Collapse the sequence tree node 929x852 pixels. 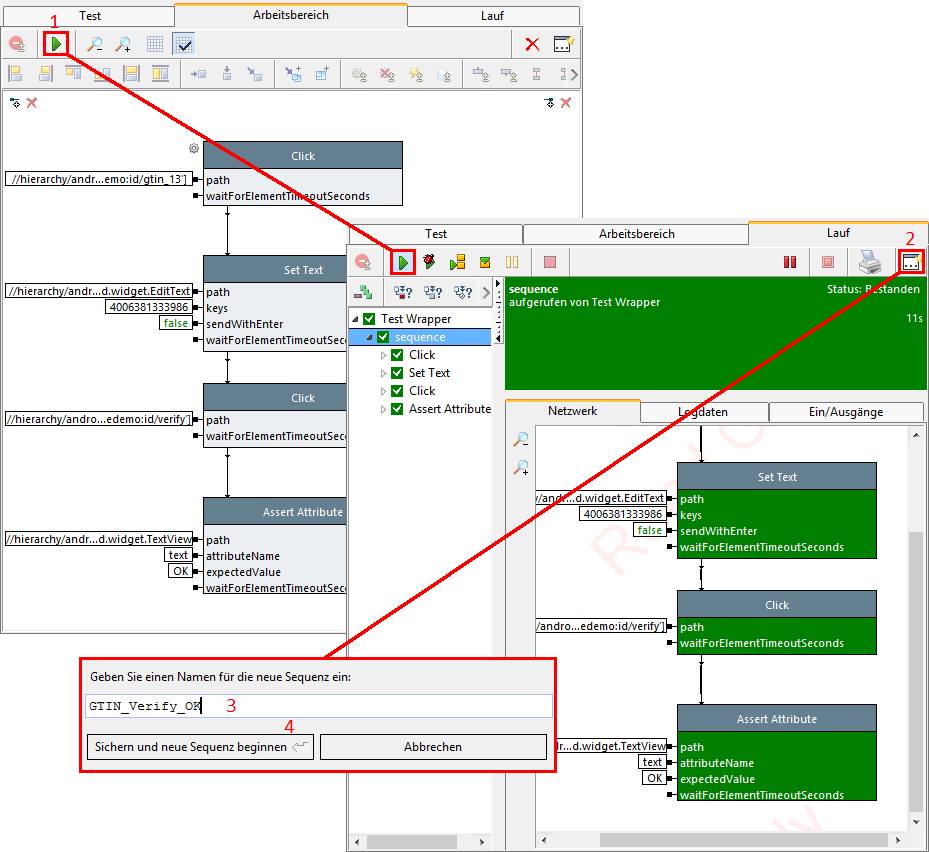[370, 337]
